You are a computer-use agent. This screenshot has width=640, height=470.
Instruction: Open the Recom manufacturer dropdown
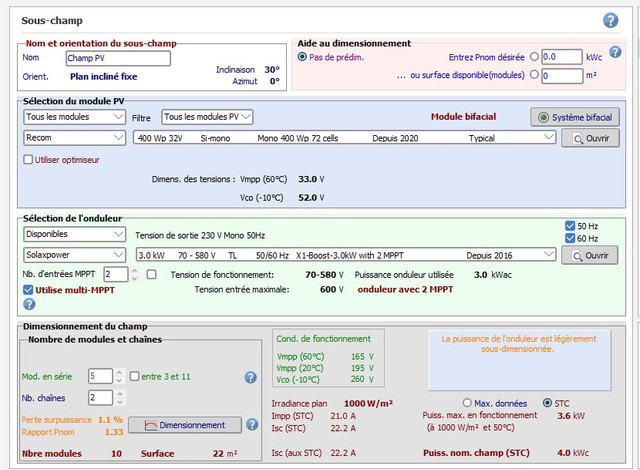(73, 137)
